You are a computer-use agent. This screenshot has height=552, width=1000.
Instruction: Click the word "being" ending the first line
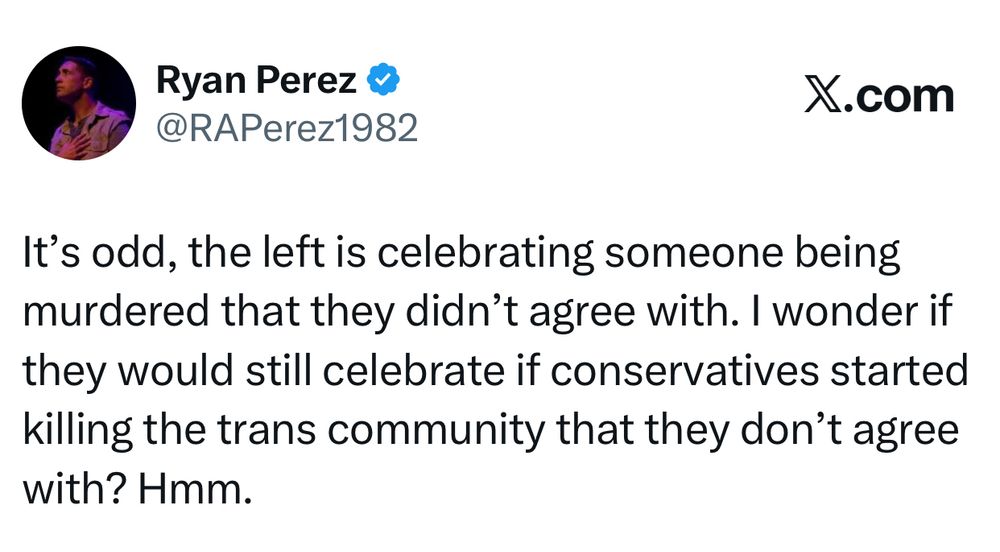point(847,253)
